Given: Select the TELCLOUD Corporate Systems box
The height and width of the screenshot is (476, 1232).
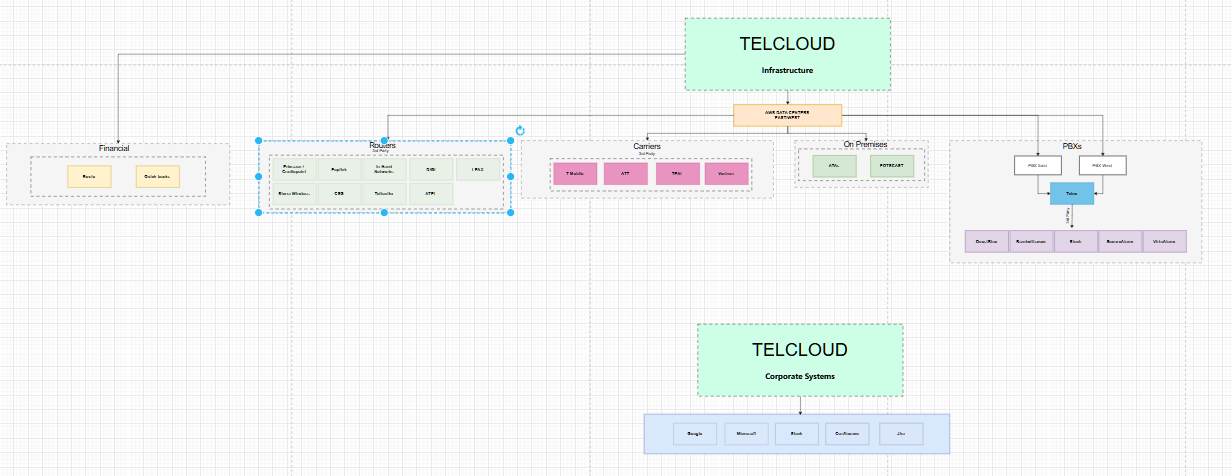Looking at the screenshot, I should 800,360.
